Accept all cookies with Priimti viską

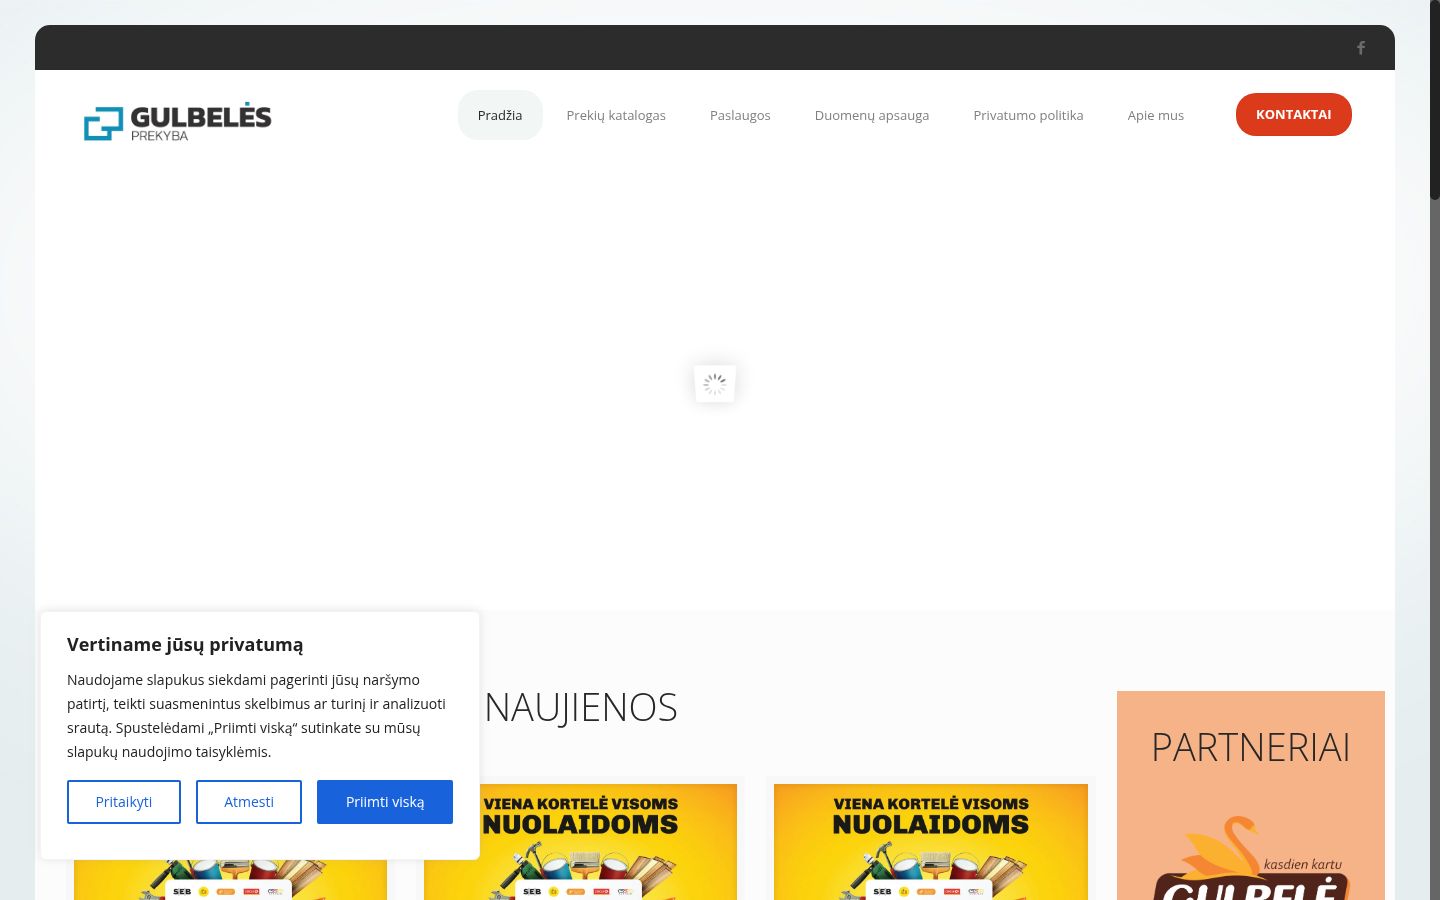click(385, 802)
